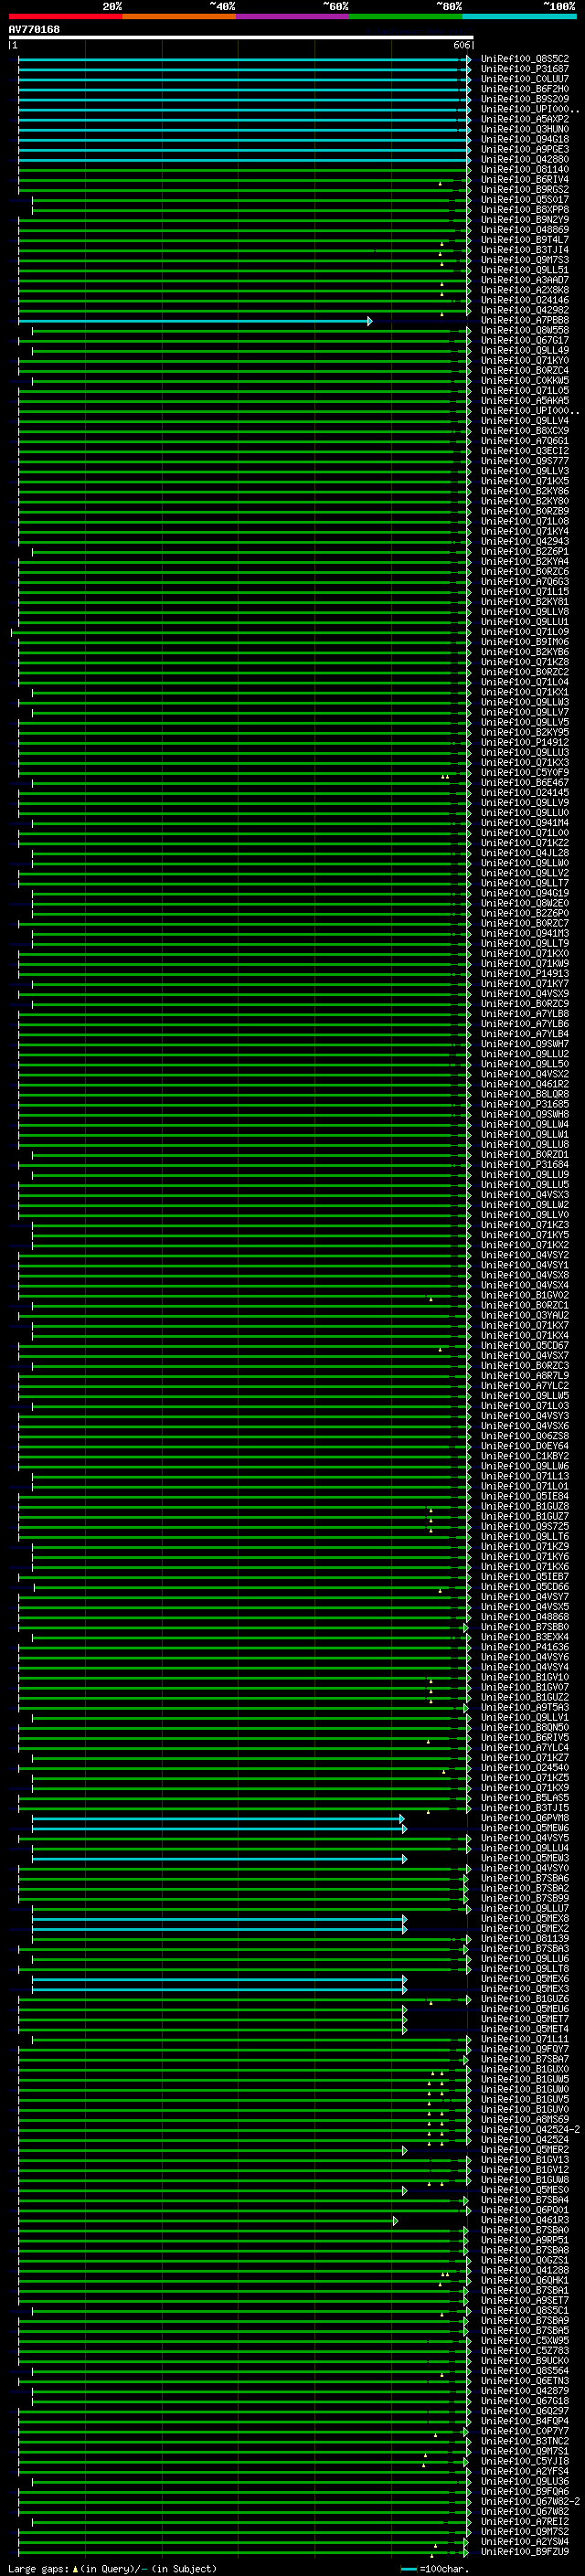Select the query name AV770168

pyautogui.click(x=34, y=29)
